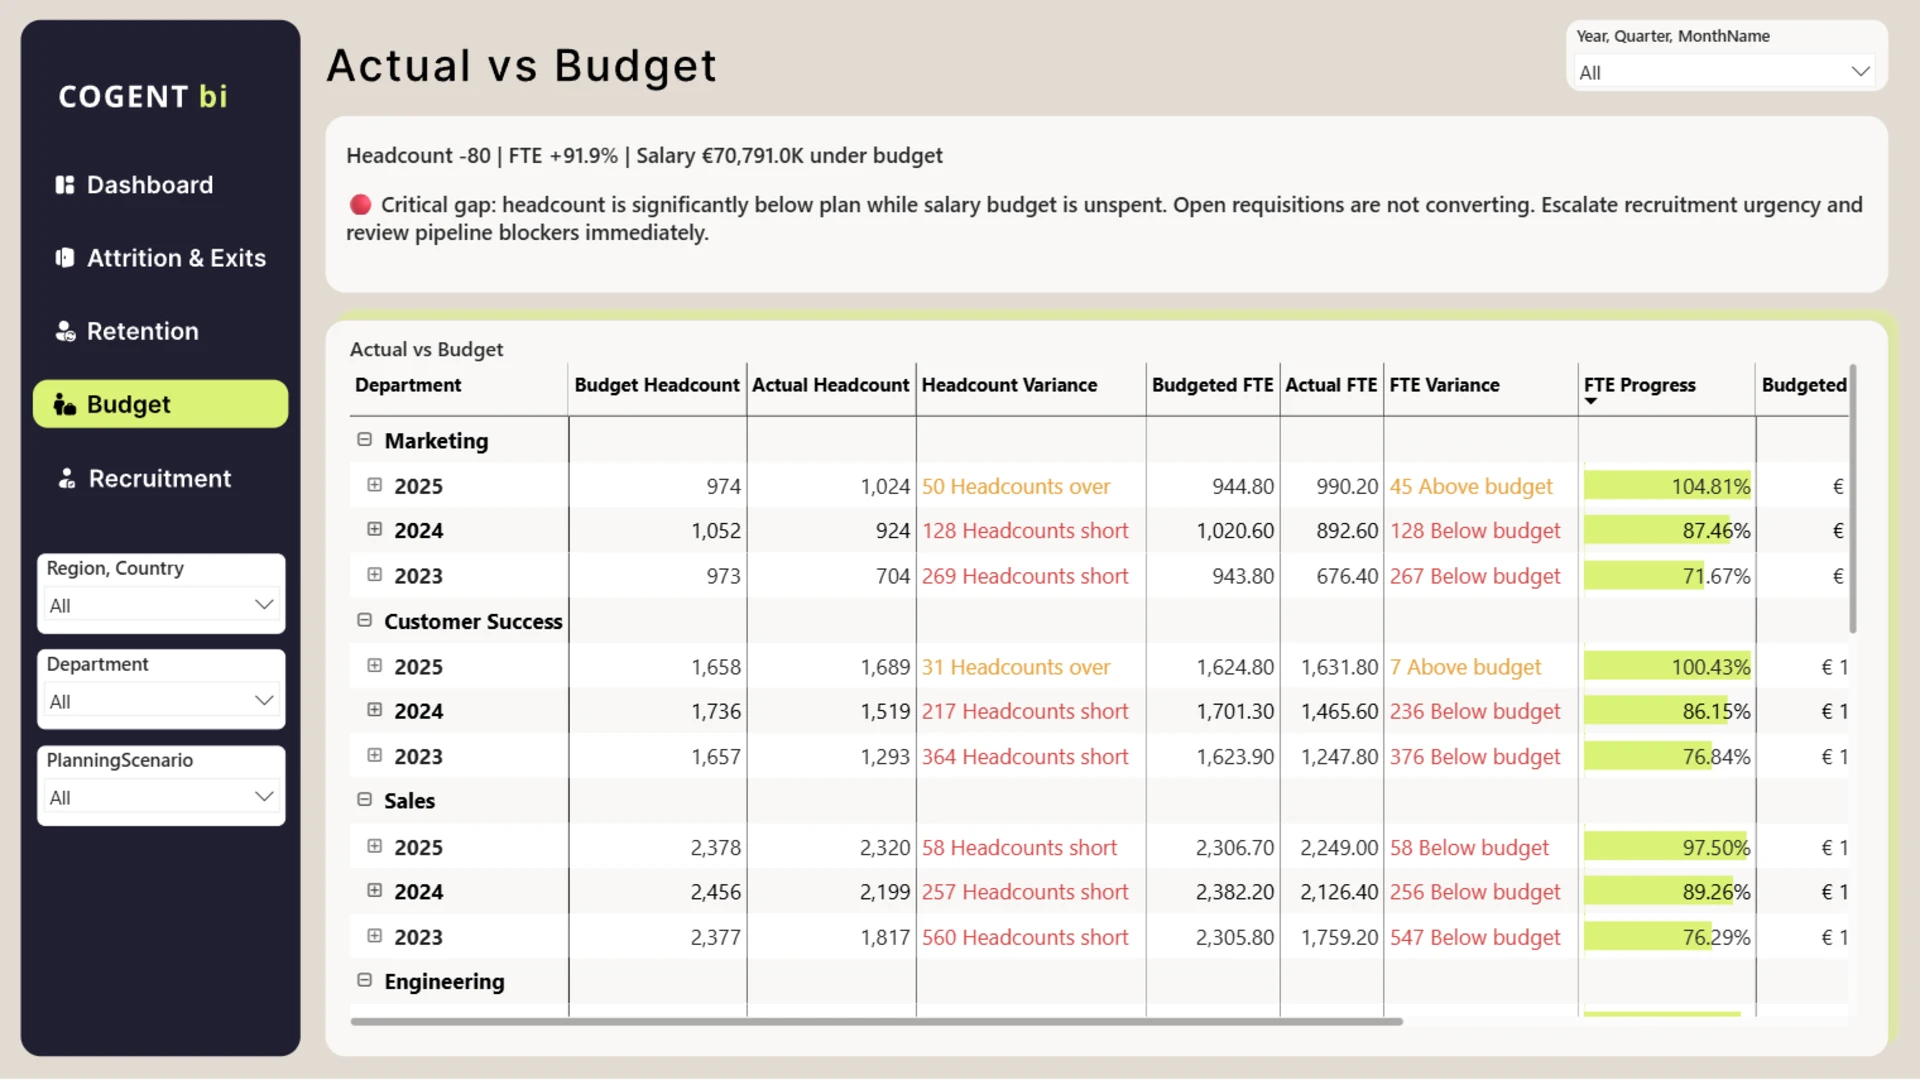Go to the Recruitment page
Viewport: 1920px width, 1080px height.
click(x=160, y=478)
